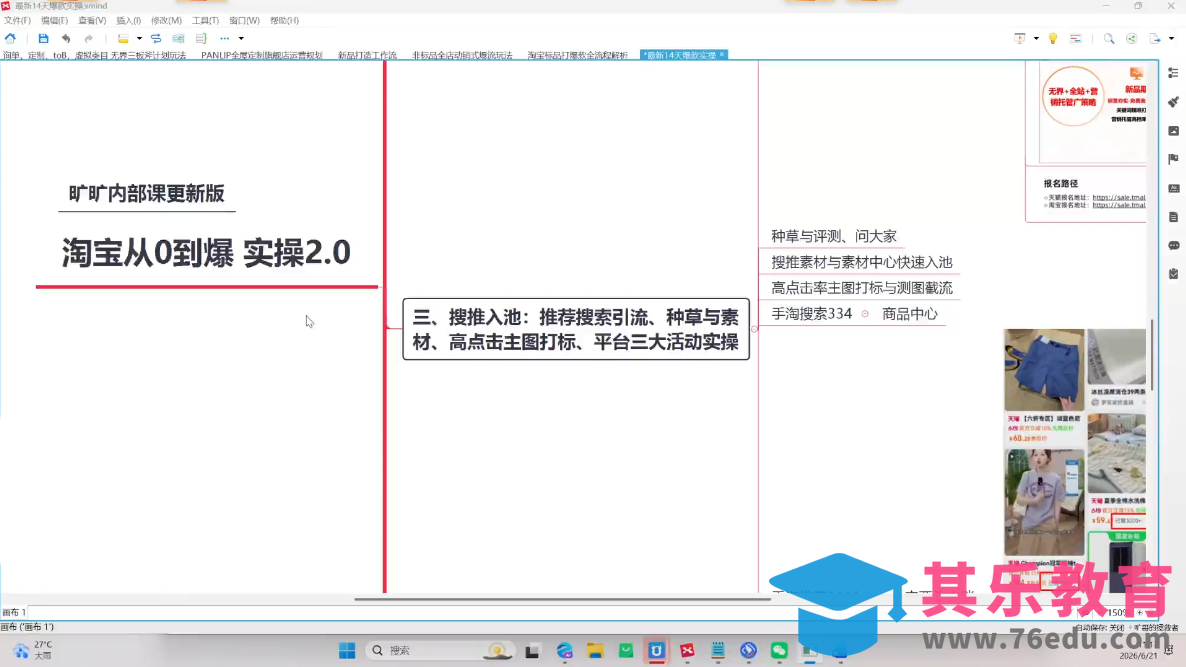Switch to 非标品全店动销式爆流玩法 tab

tap(462, 55)
